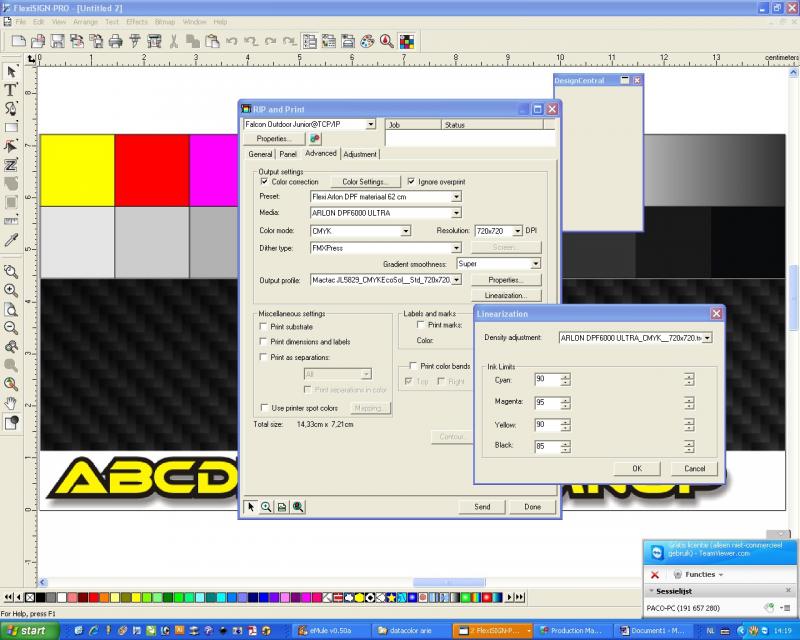Open the Gradient smoothness dropdown
The height and width of the screenshot is (640, 800).
click(535, 264)
